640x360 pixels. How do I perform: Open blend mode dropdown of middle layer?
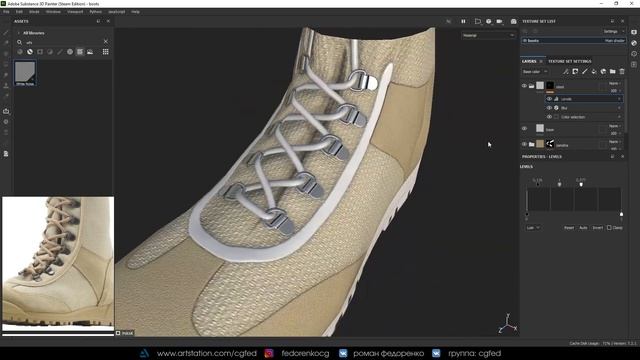click(614, 126)
